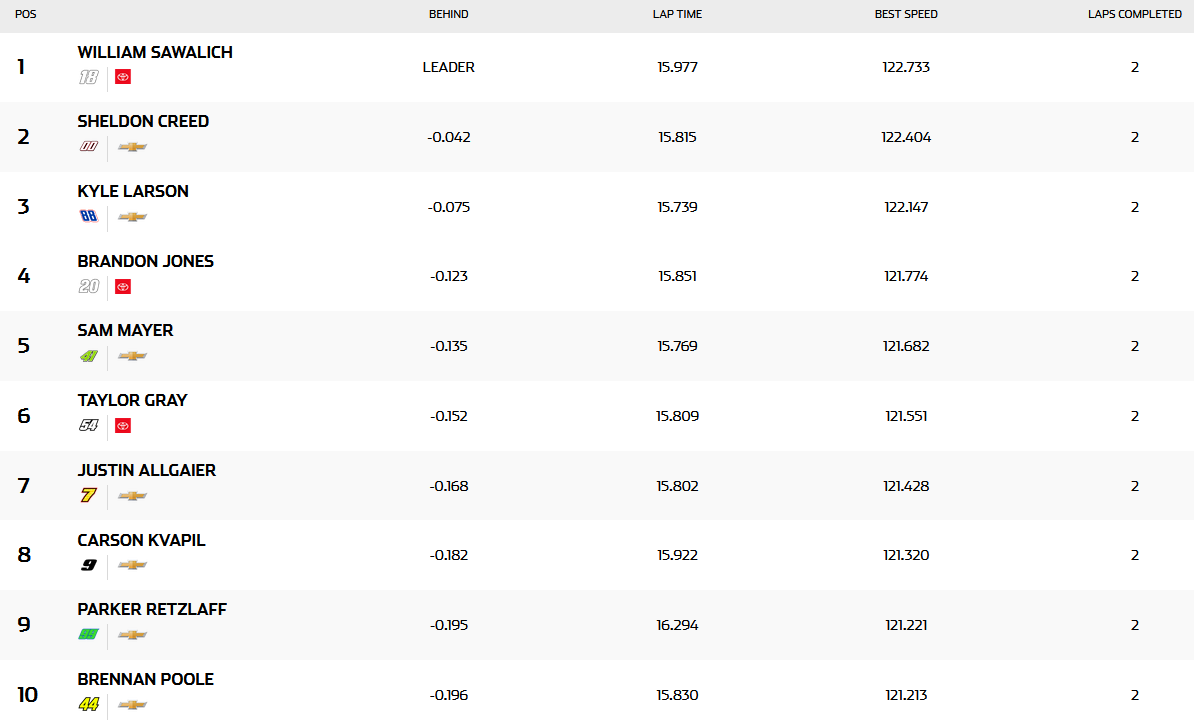1194x727 pixels.
Task: Click Justin Allgaier's number 7 car badge
Action: 88,496
